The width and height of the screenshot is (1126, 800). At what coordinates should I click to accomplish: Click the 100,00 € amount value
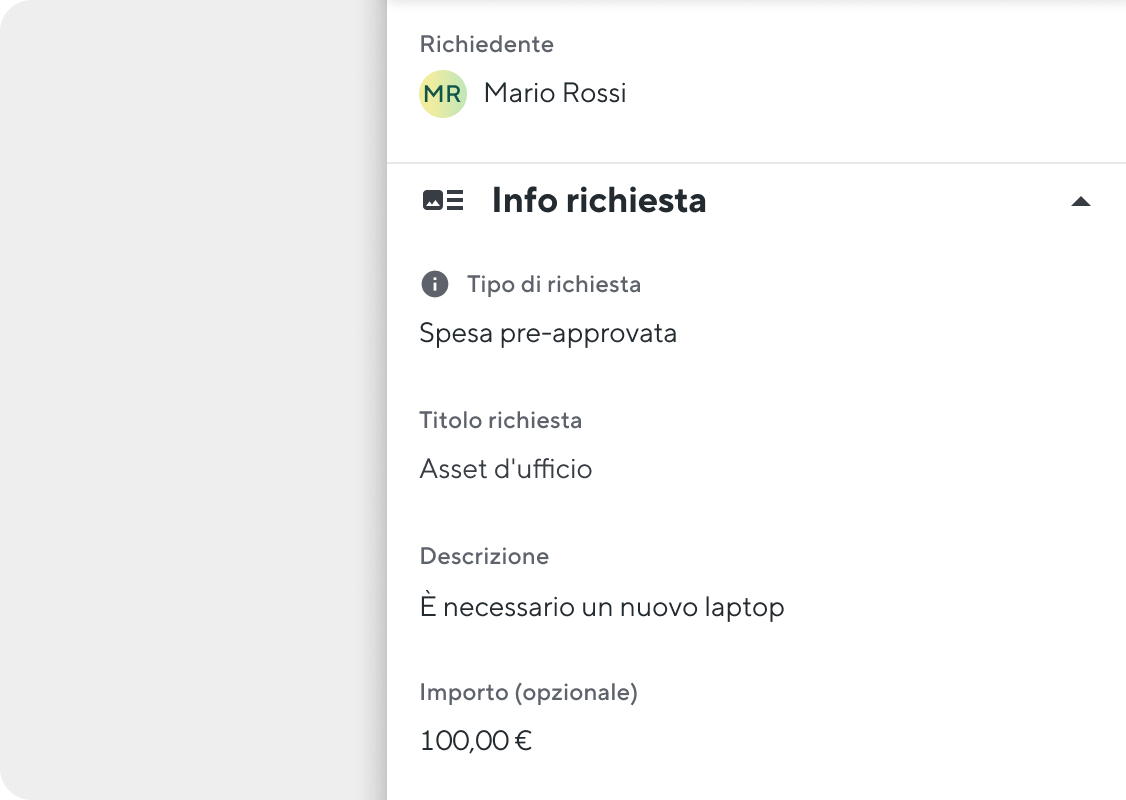(475, 741)
